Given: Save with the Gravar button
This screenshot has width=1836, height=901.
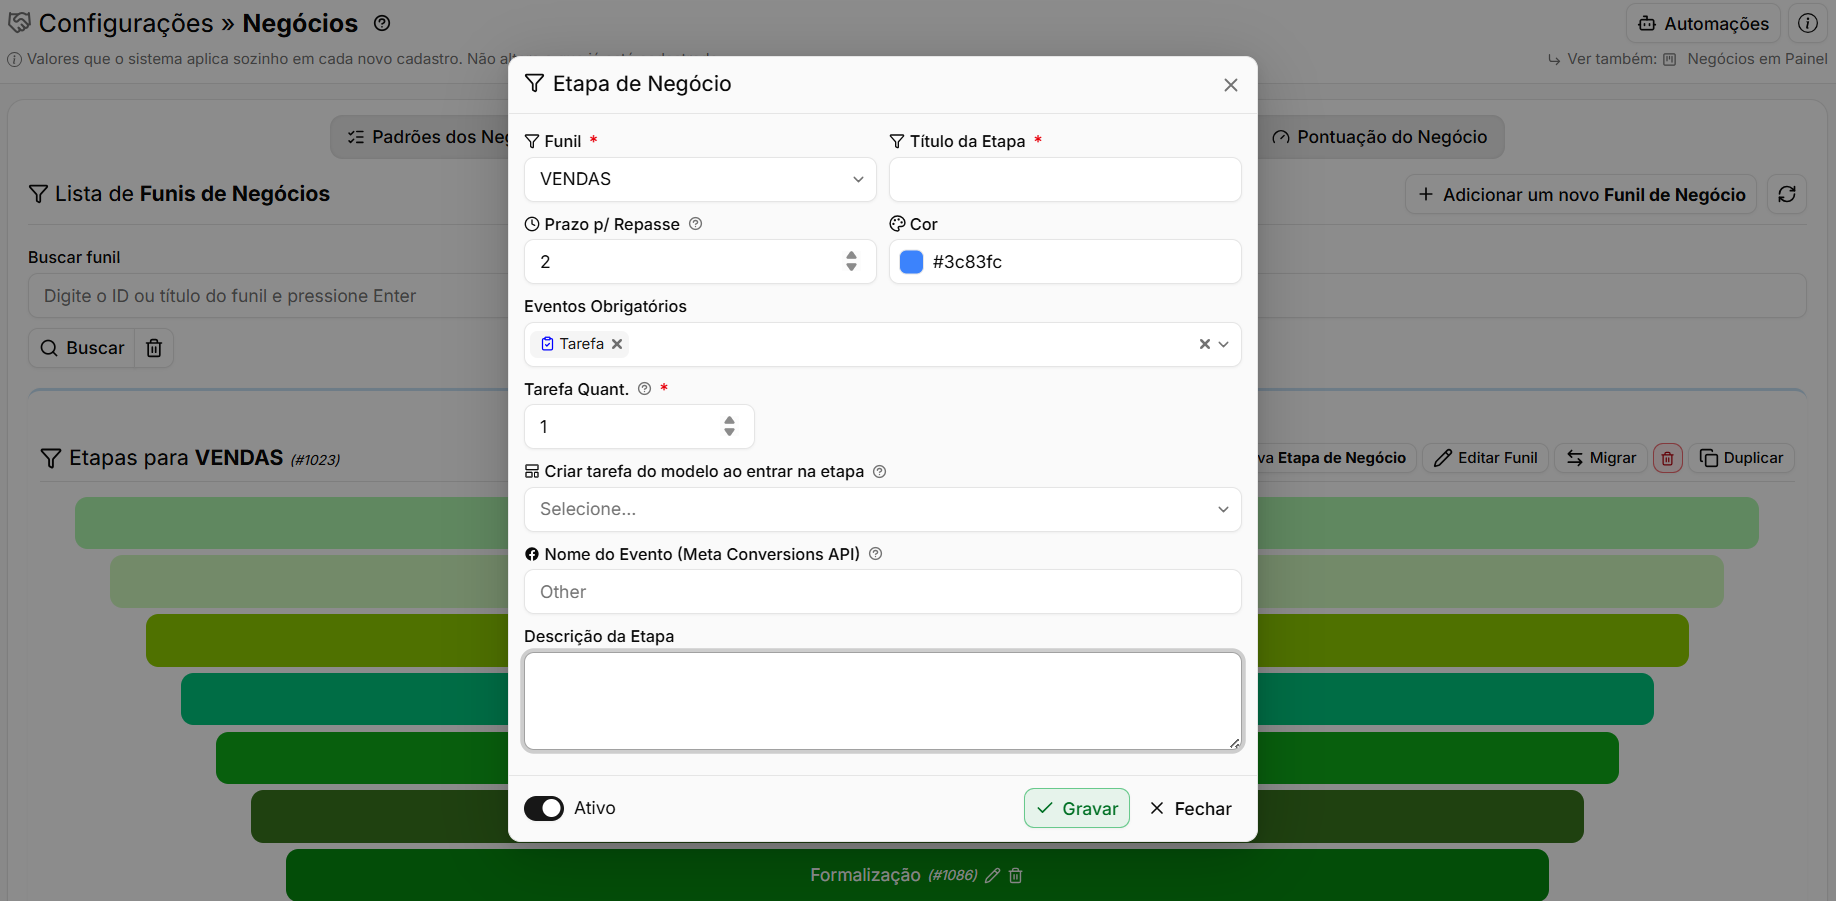Looking at the screenshot, I should [1077, 808].
